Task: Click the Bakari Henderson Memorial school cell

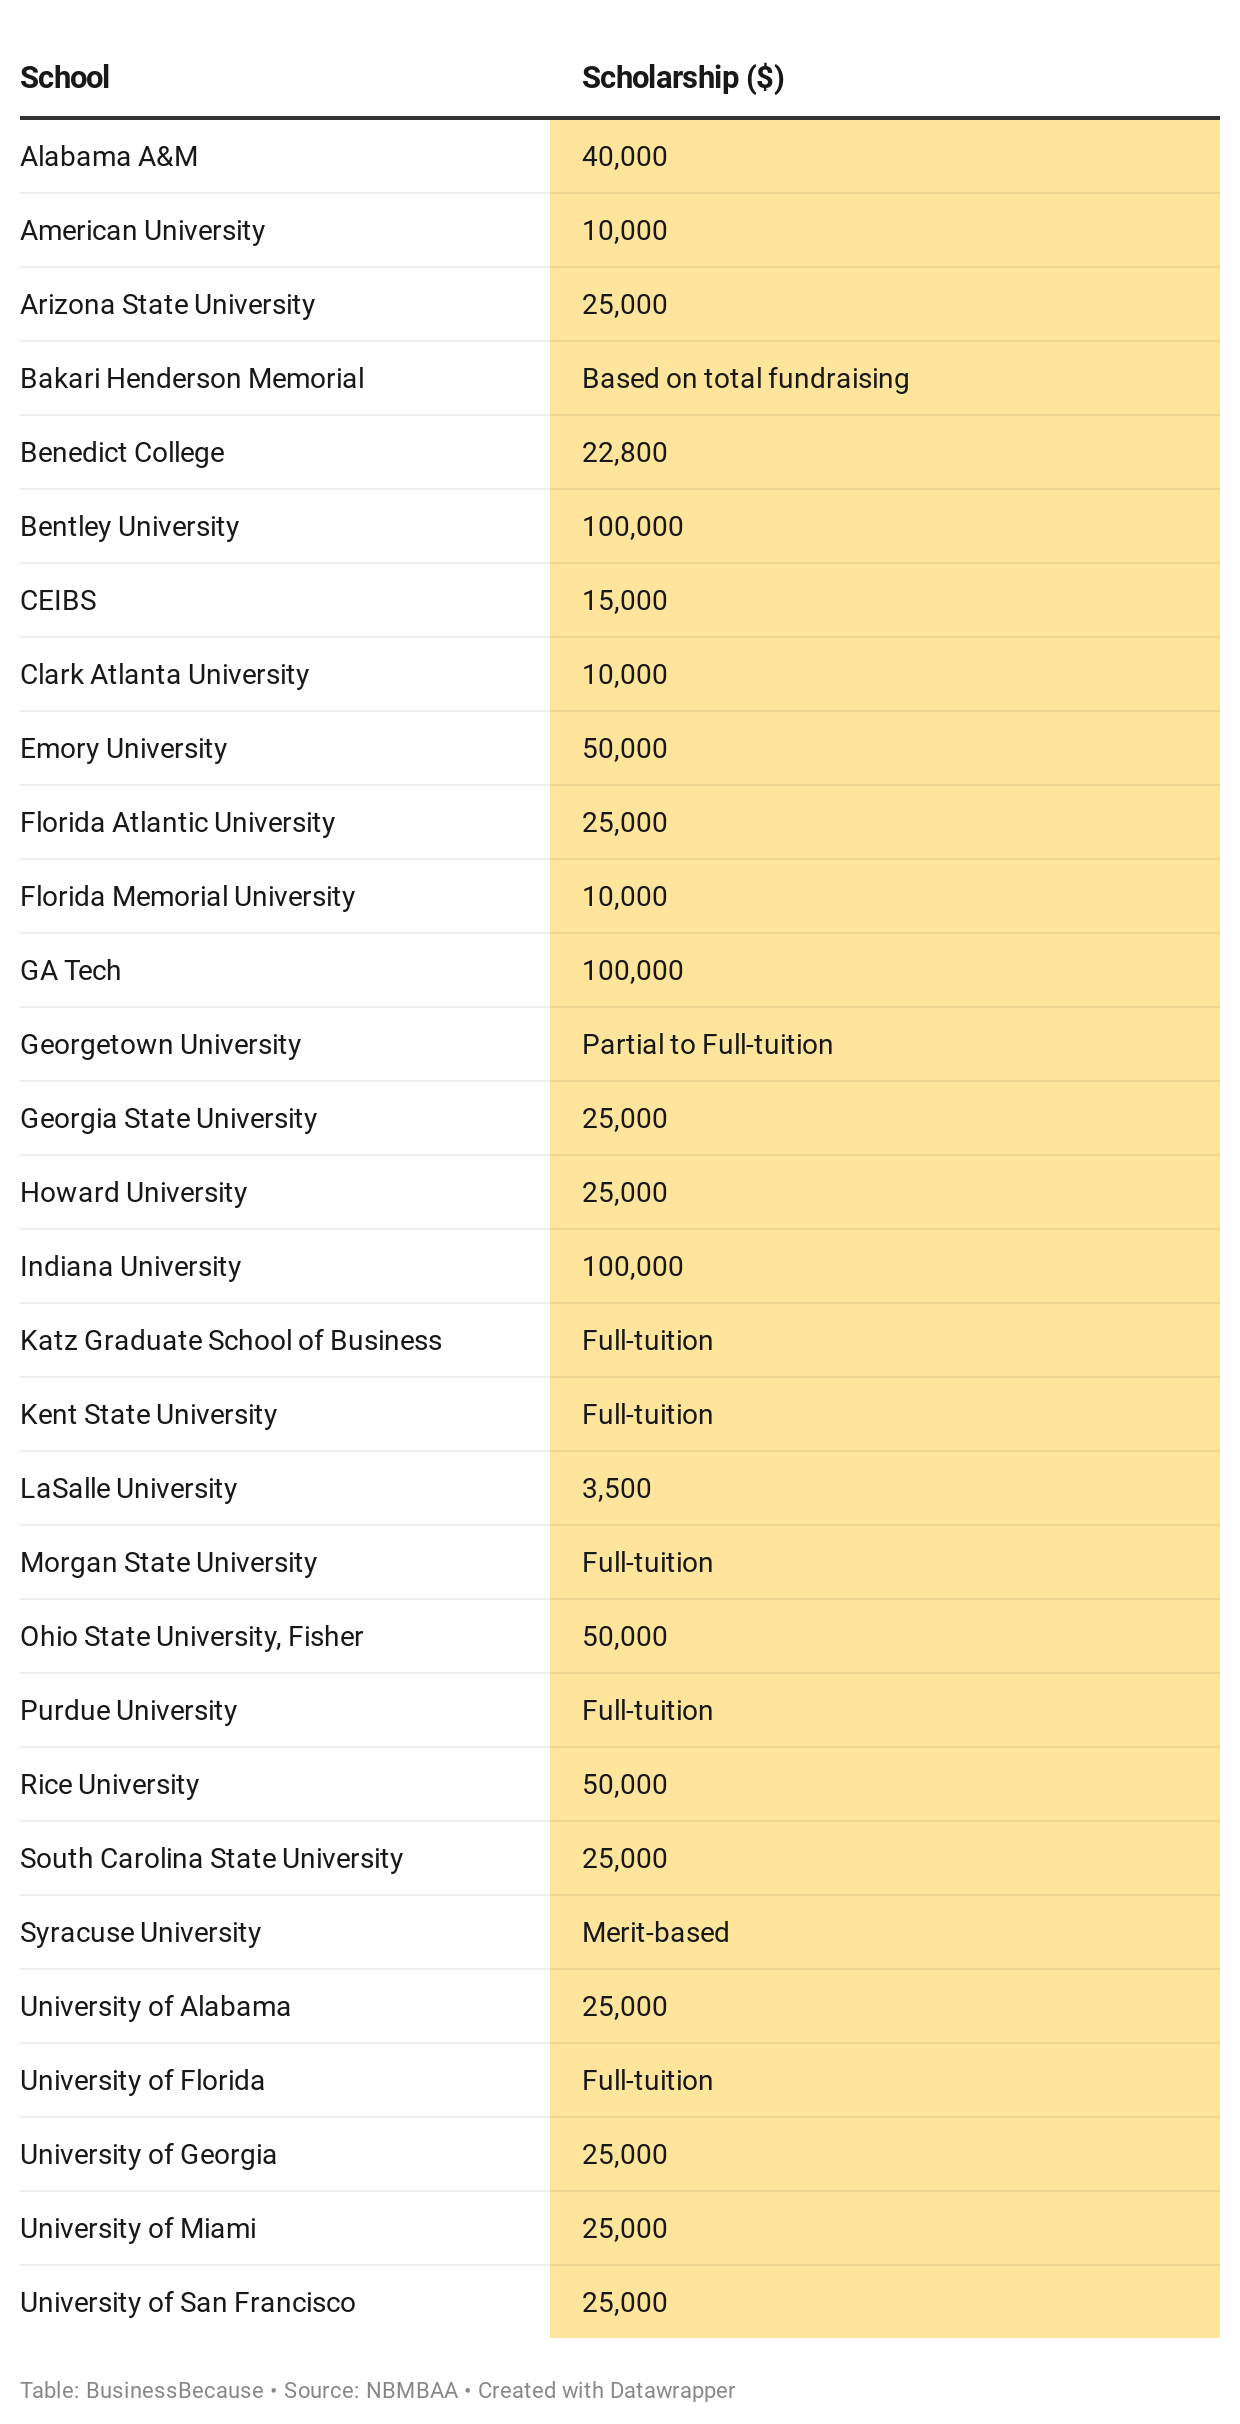Action: (x=192, y=379)
